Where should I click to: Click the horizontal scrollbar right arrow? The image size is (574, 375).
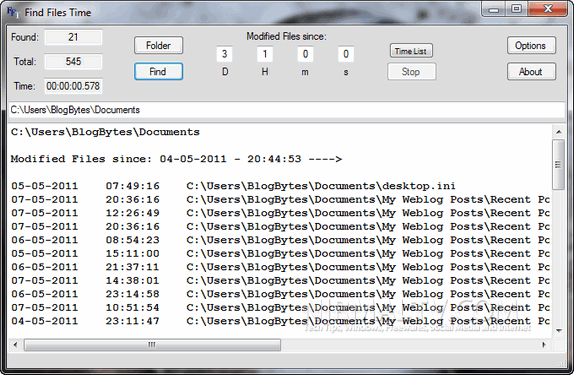pyautogui.click(x=544, y=345)
